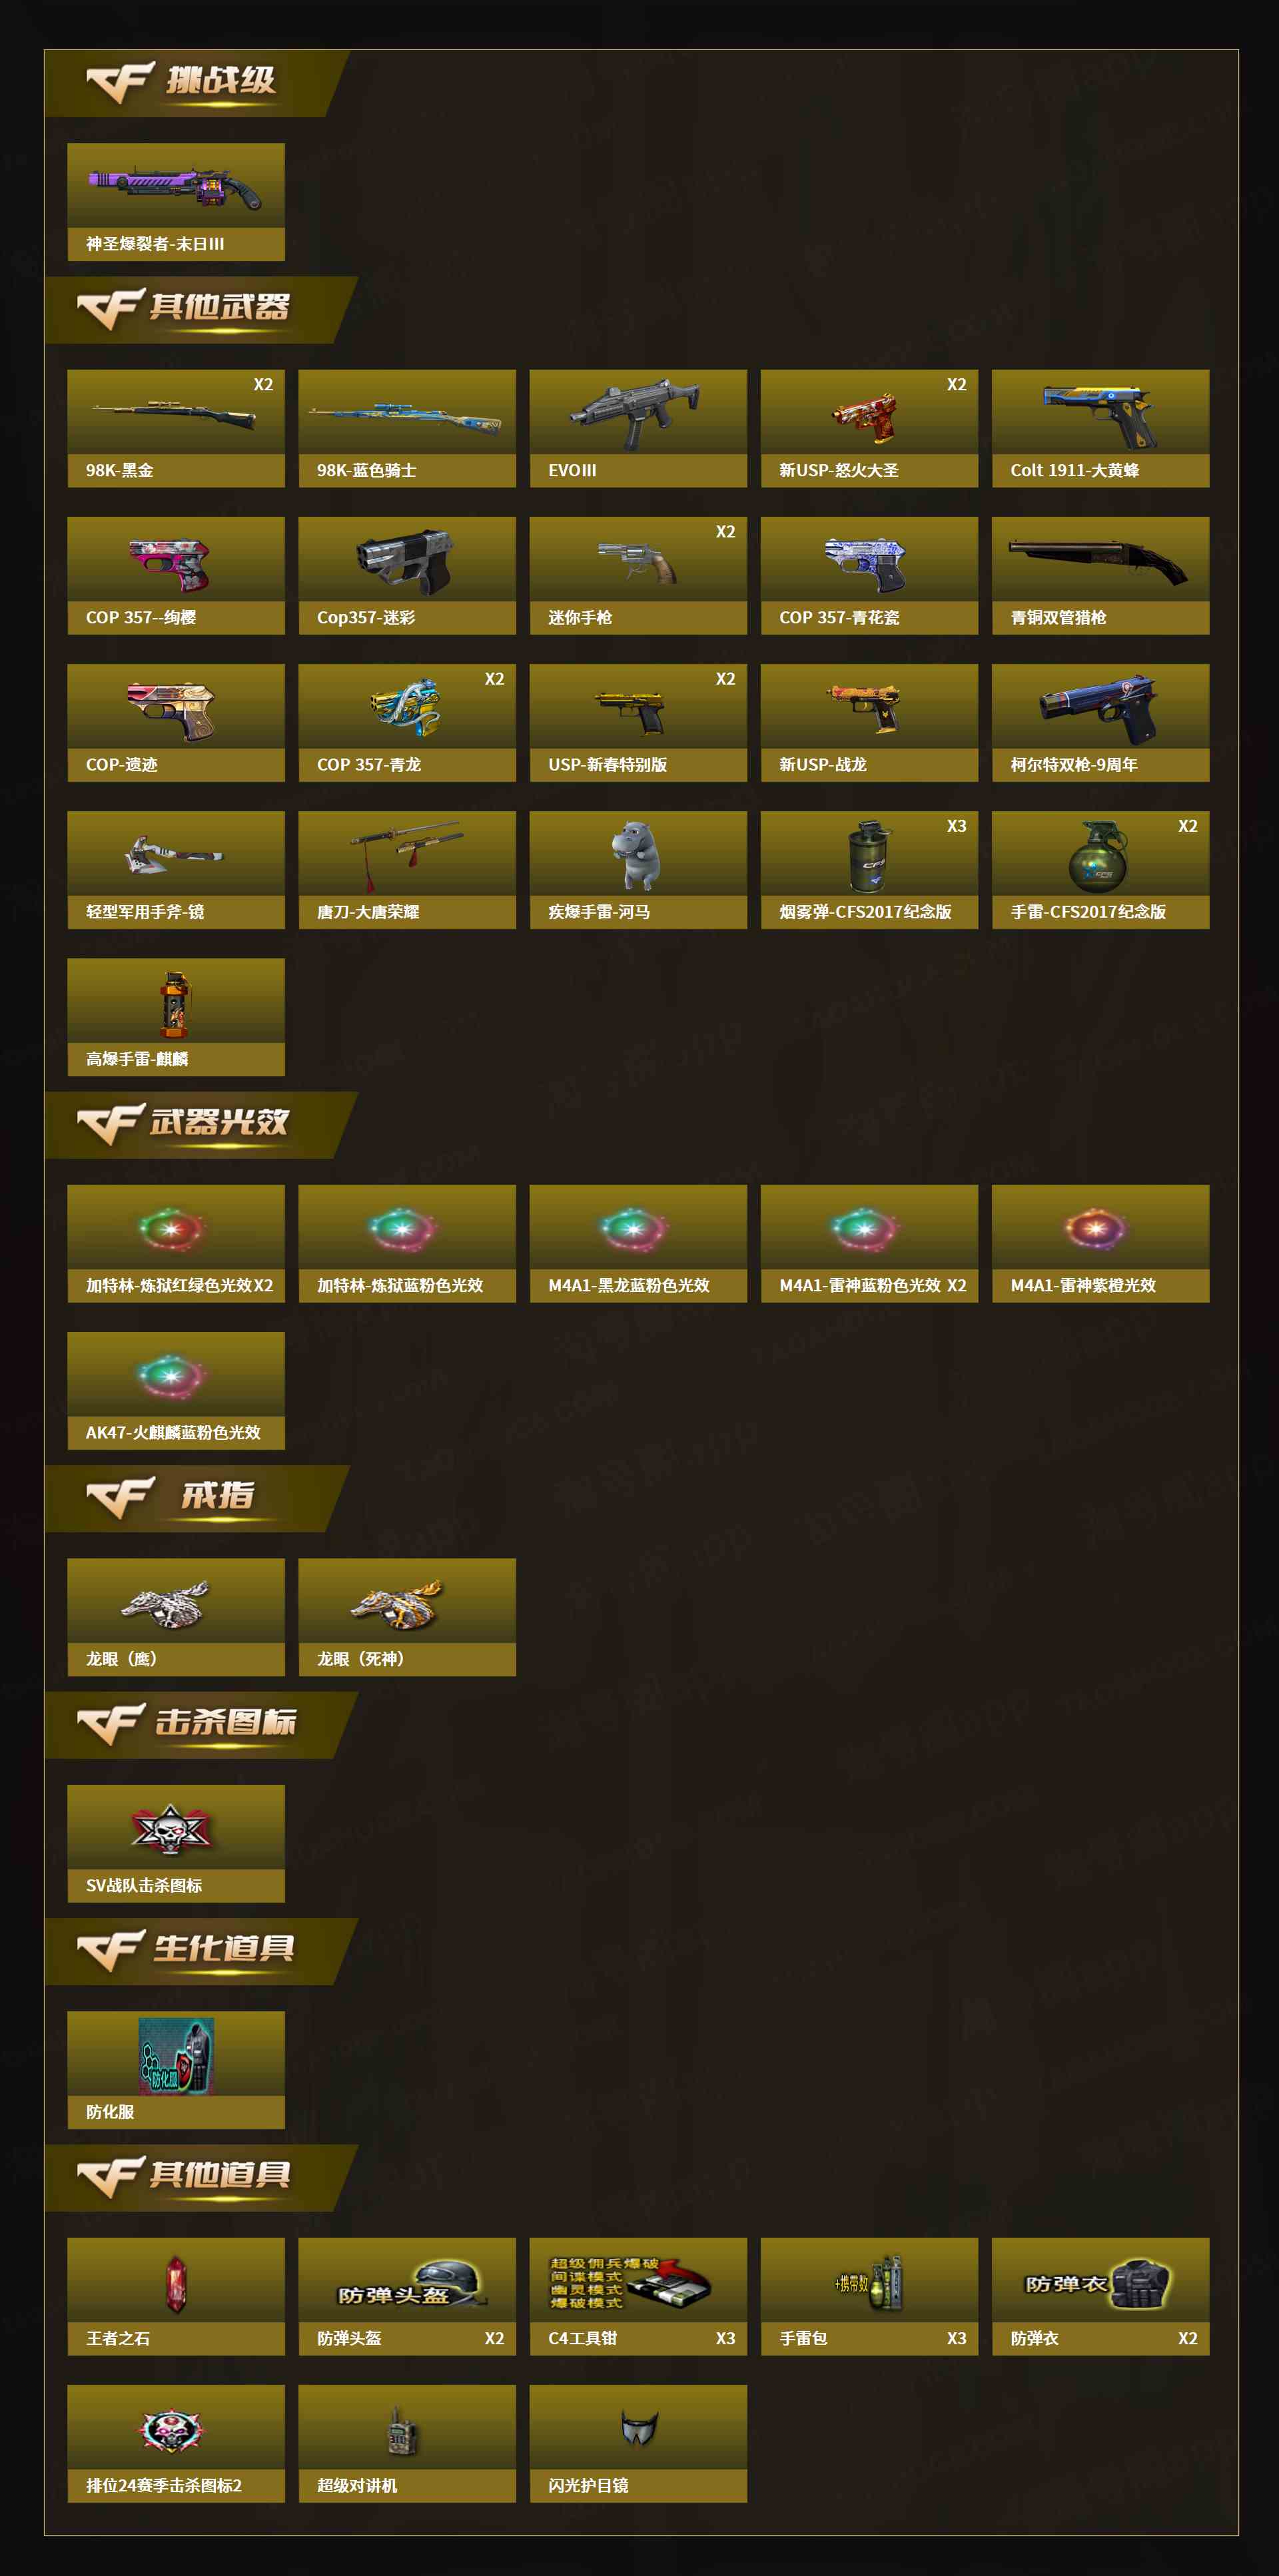1279x2576 pixels.
Task: Select the SV战队击杀图标 skull badge
Action: [172, 1830]
